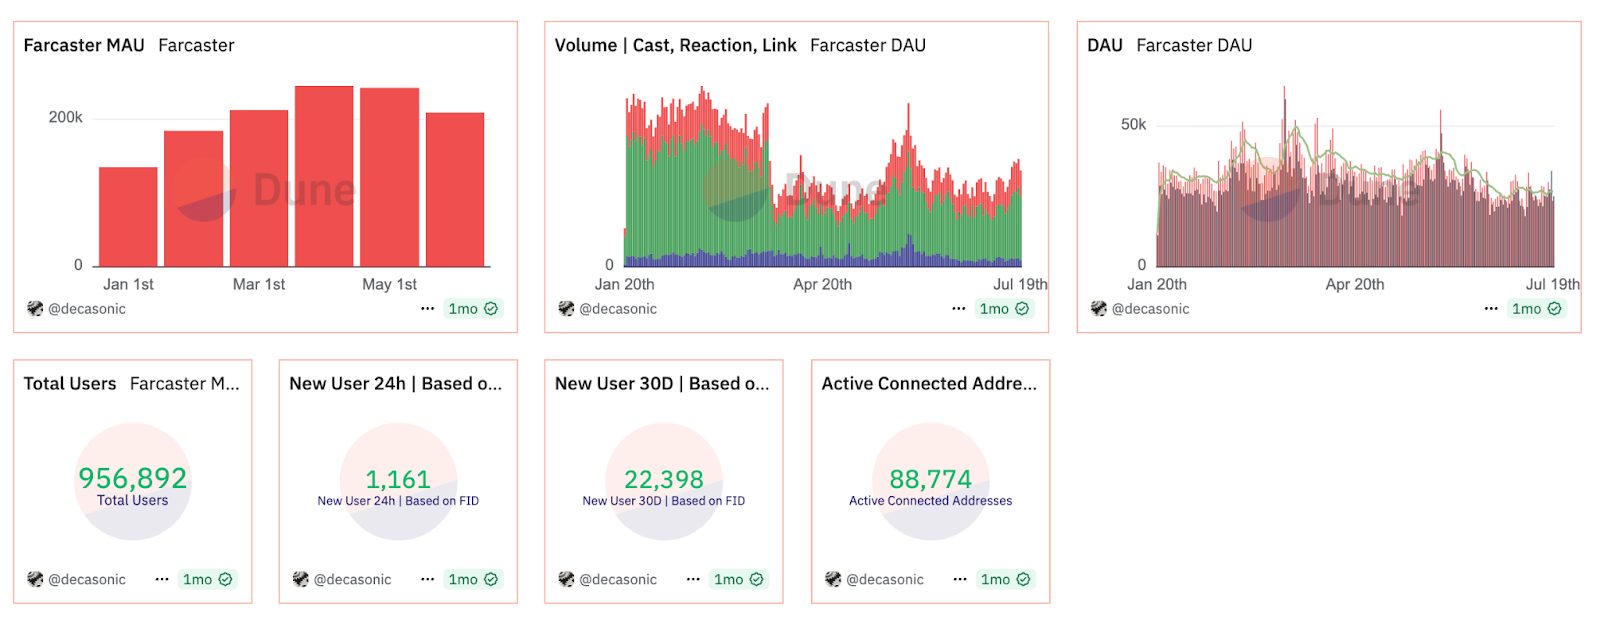Open @decasonic profile link in New User 24h card

[x=352, y=580]
